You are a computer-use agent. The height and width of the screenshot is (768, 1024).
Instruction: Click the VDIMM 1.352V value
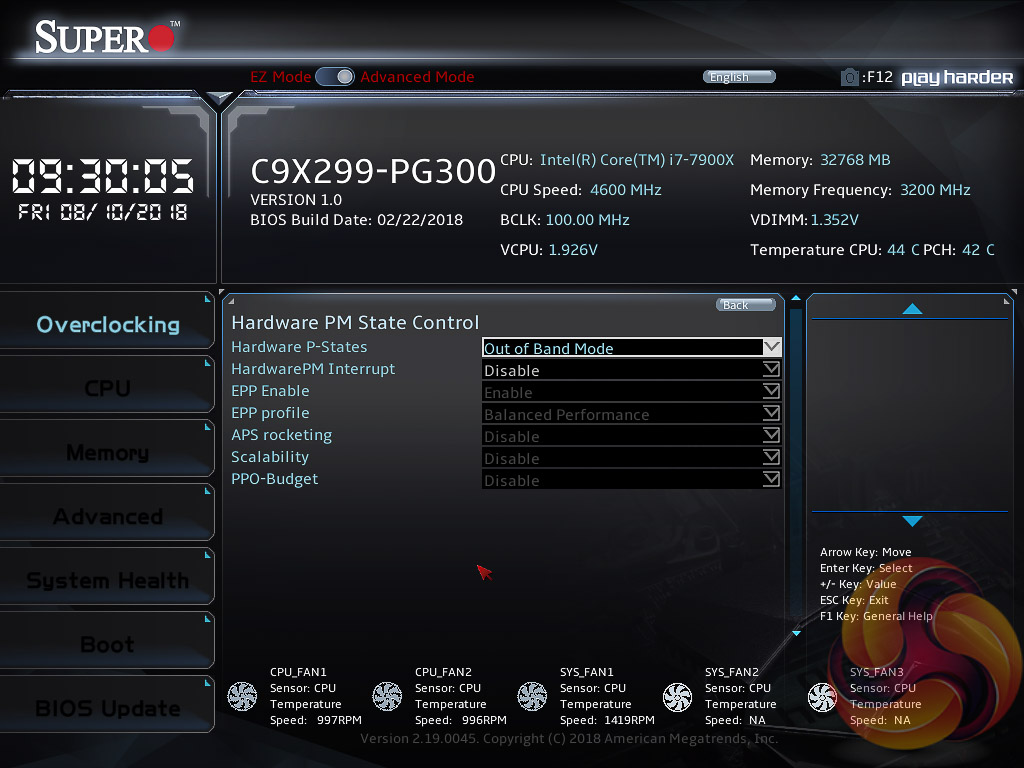835,220
